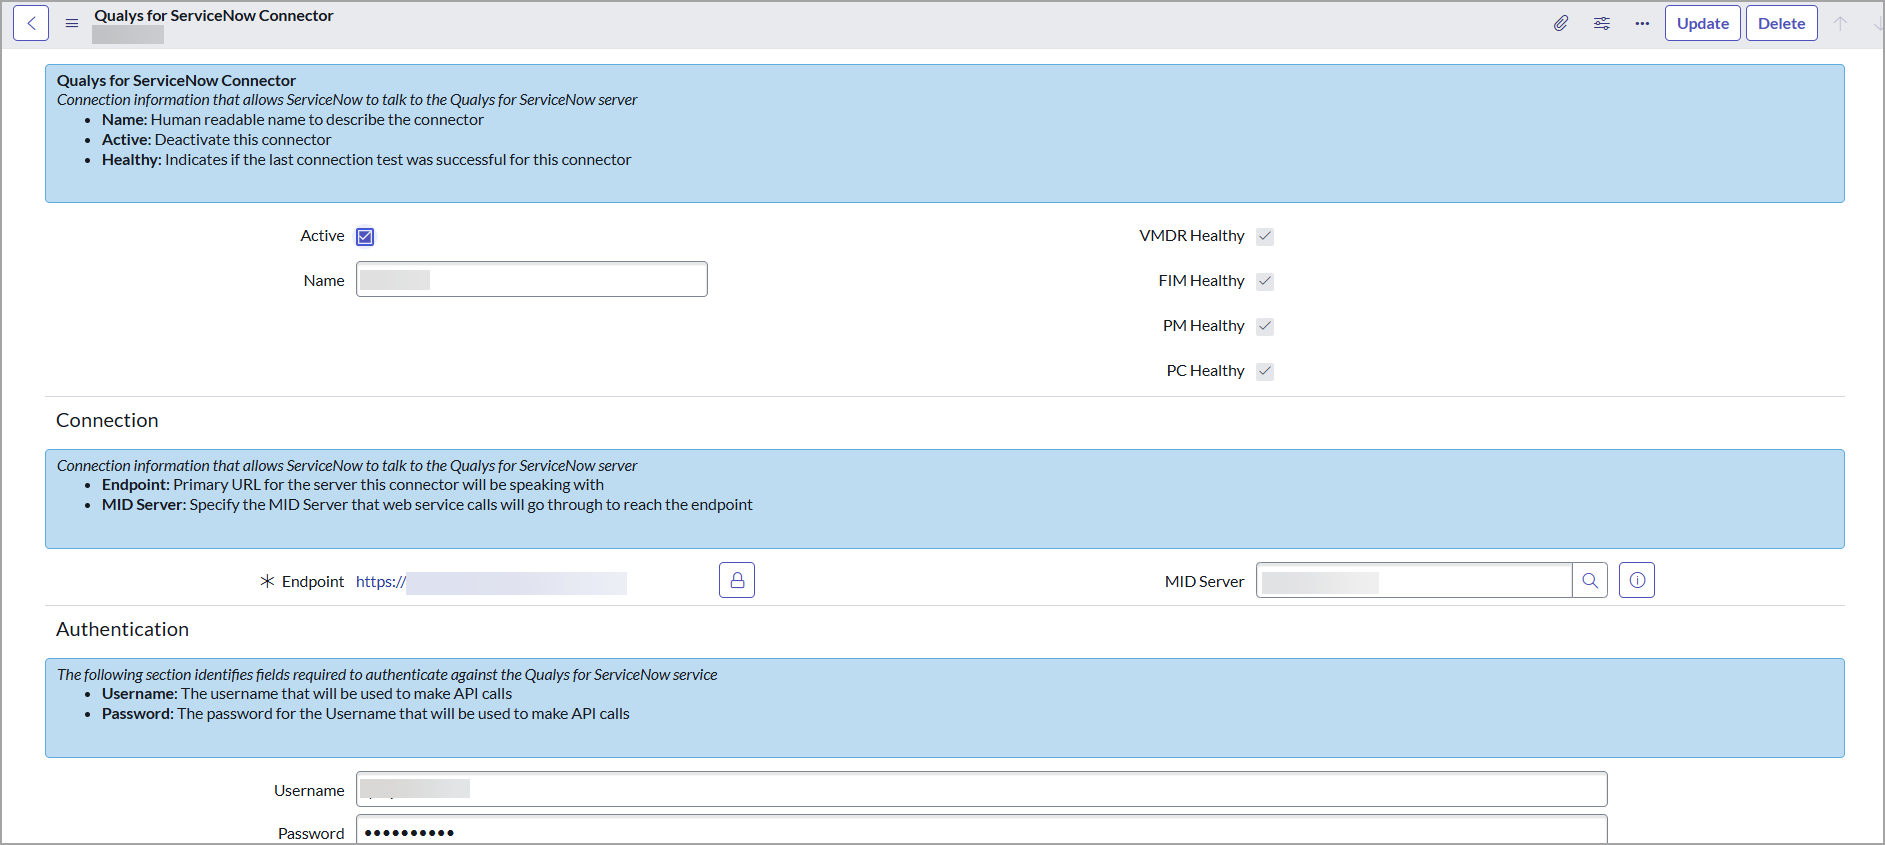Toggle the FIM Healthy checkbox
This screenshot has height=845, width=1885.
click(x=1265, y=281)
